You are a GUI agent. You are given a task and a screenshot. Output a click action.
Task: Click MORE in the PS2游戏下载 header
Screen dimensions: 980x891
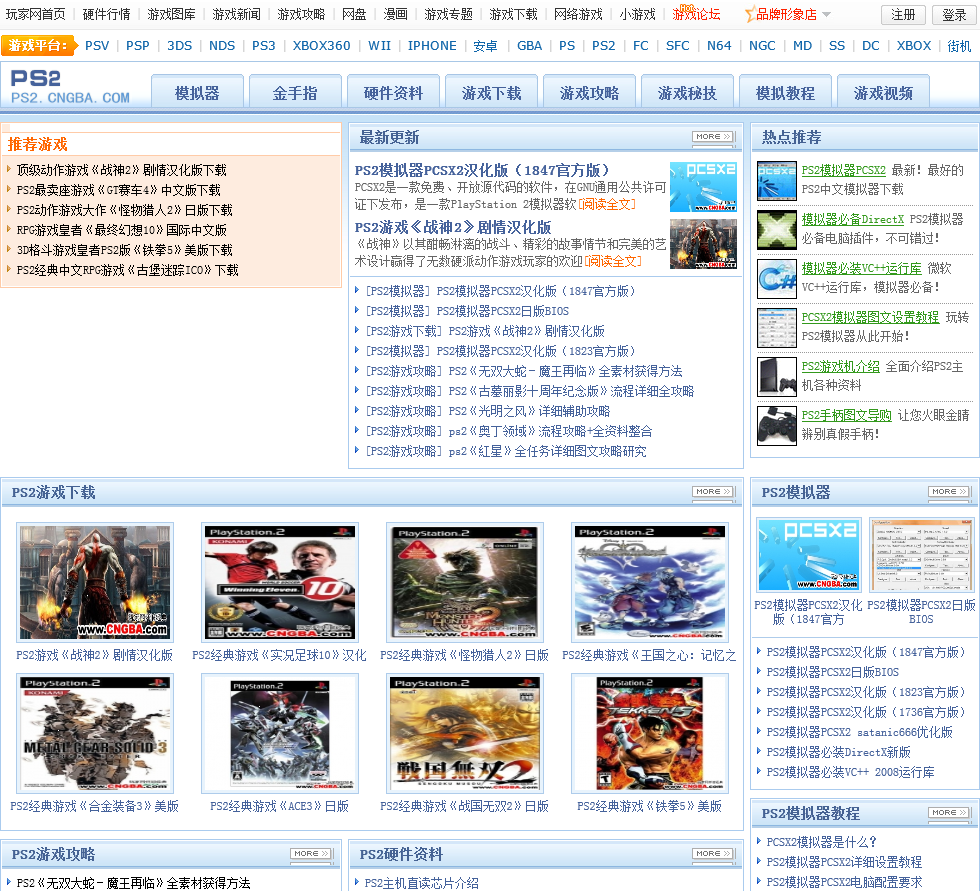point(713,491)
